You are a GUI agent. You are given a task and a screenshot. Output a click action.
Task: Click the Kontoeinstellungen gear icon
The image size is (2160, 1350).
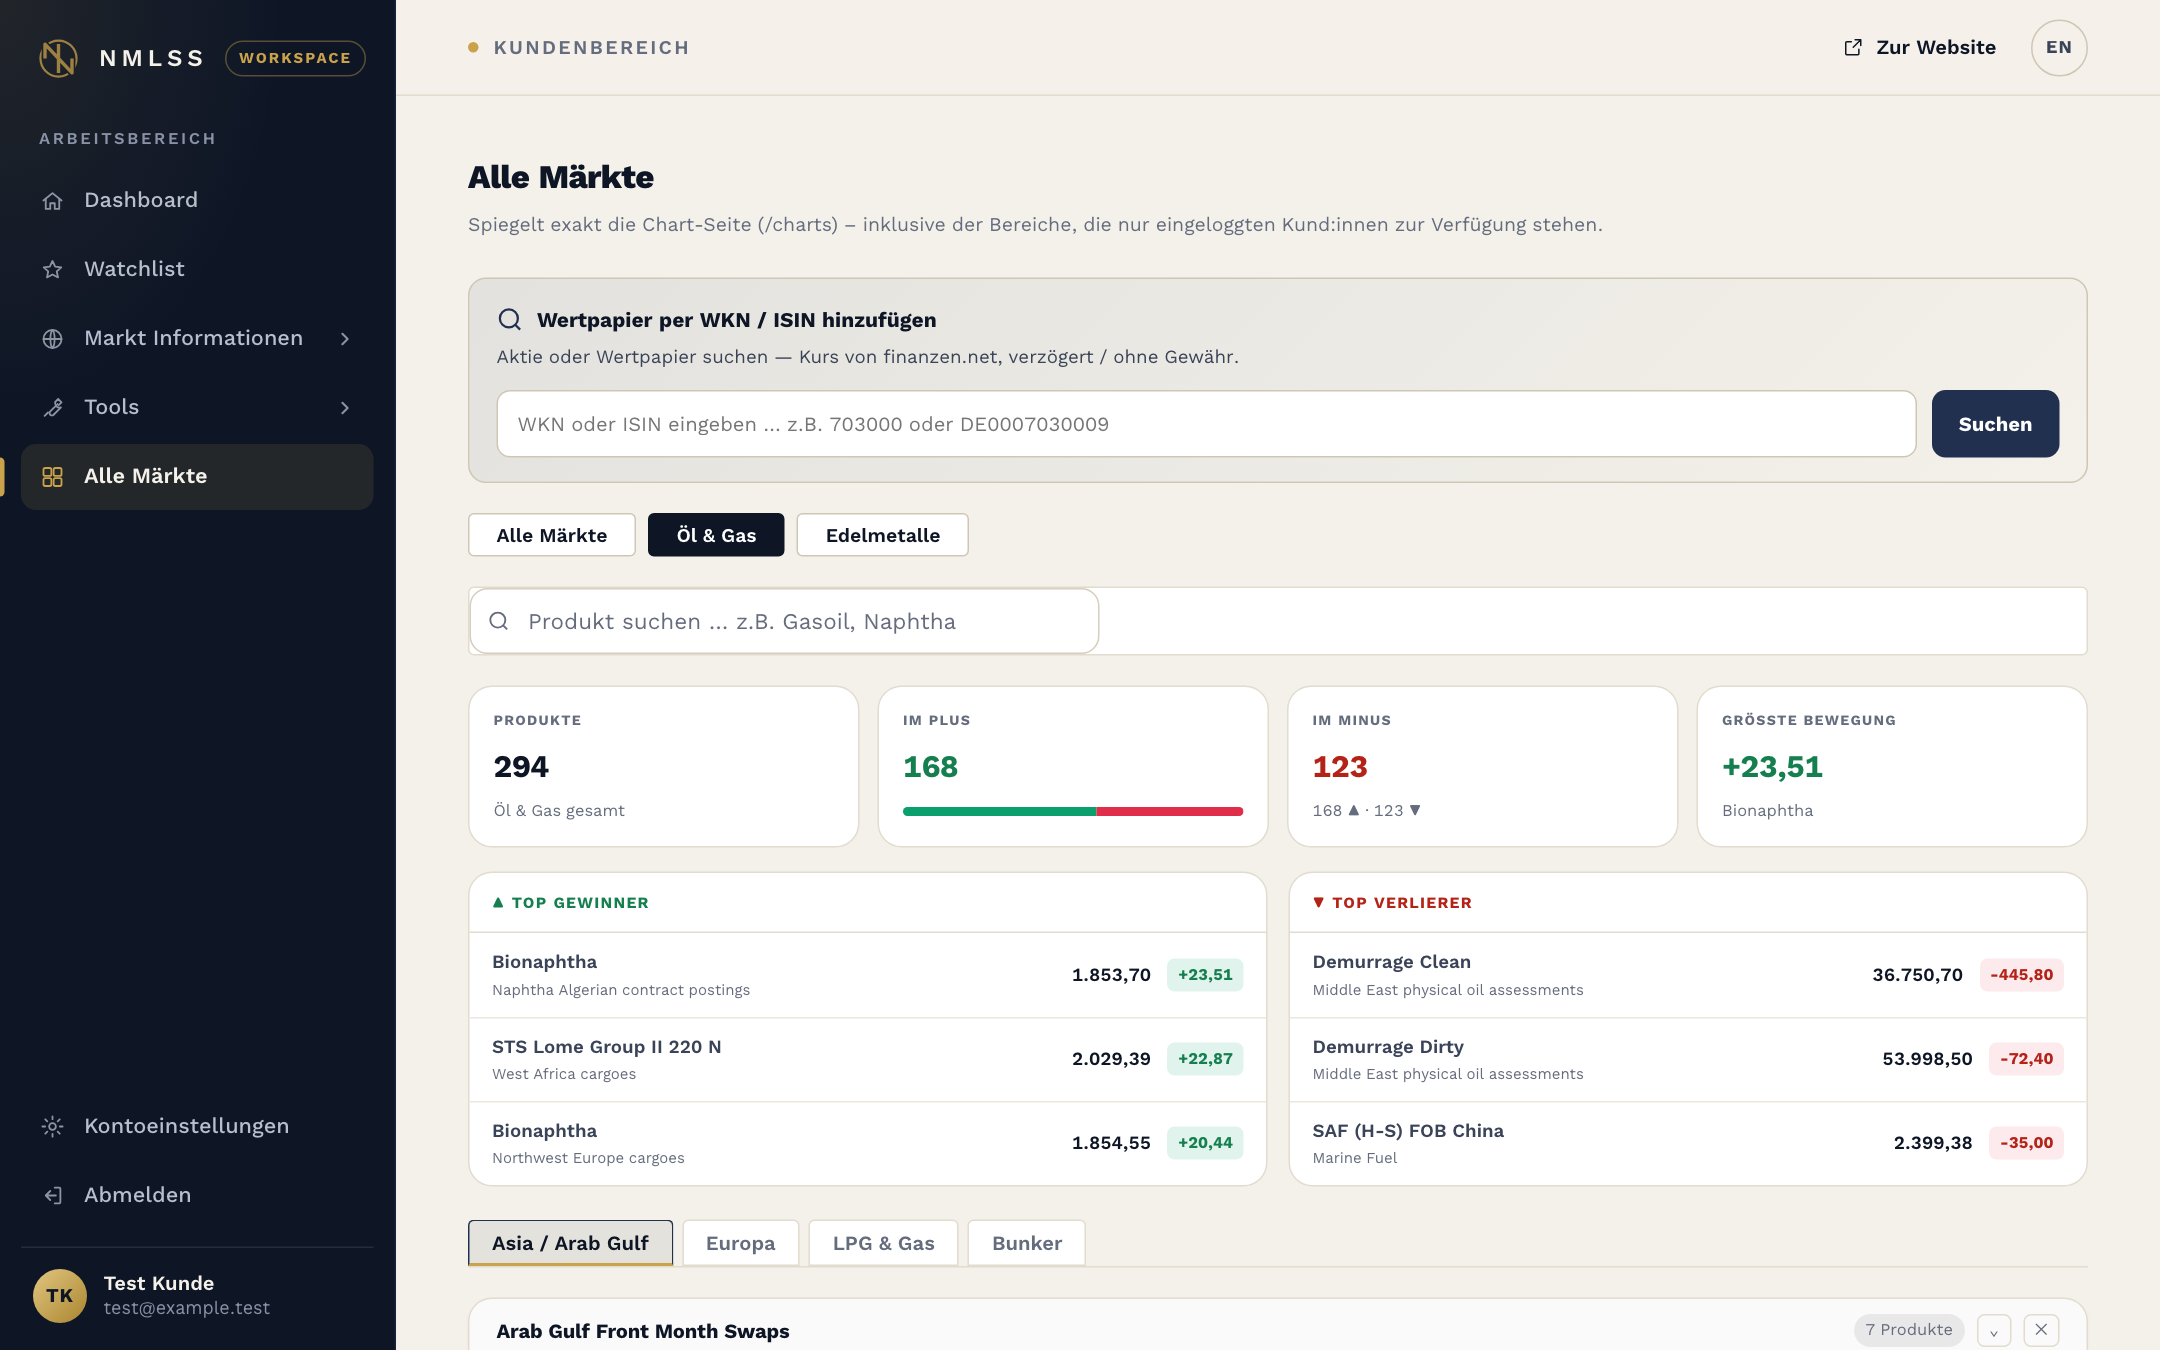(53, 1127)
